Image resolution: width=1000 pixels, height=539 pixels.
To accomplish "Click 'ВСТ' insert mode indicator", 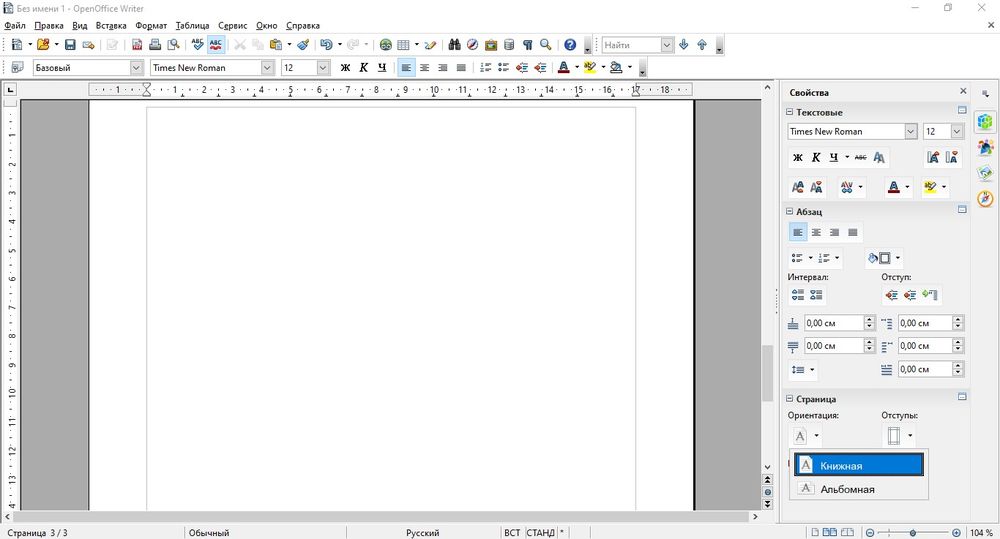I will tap(512, 533).
